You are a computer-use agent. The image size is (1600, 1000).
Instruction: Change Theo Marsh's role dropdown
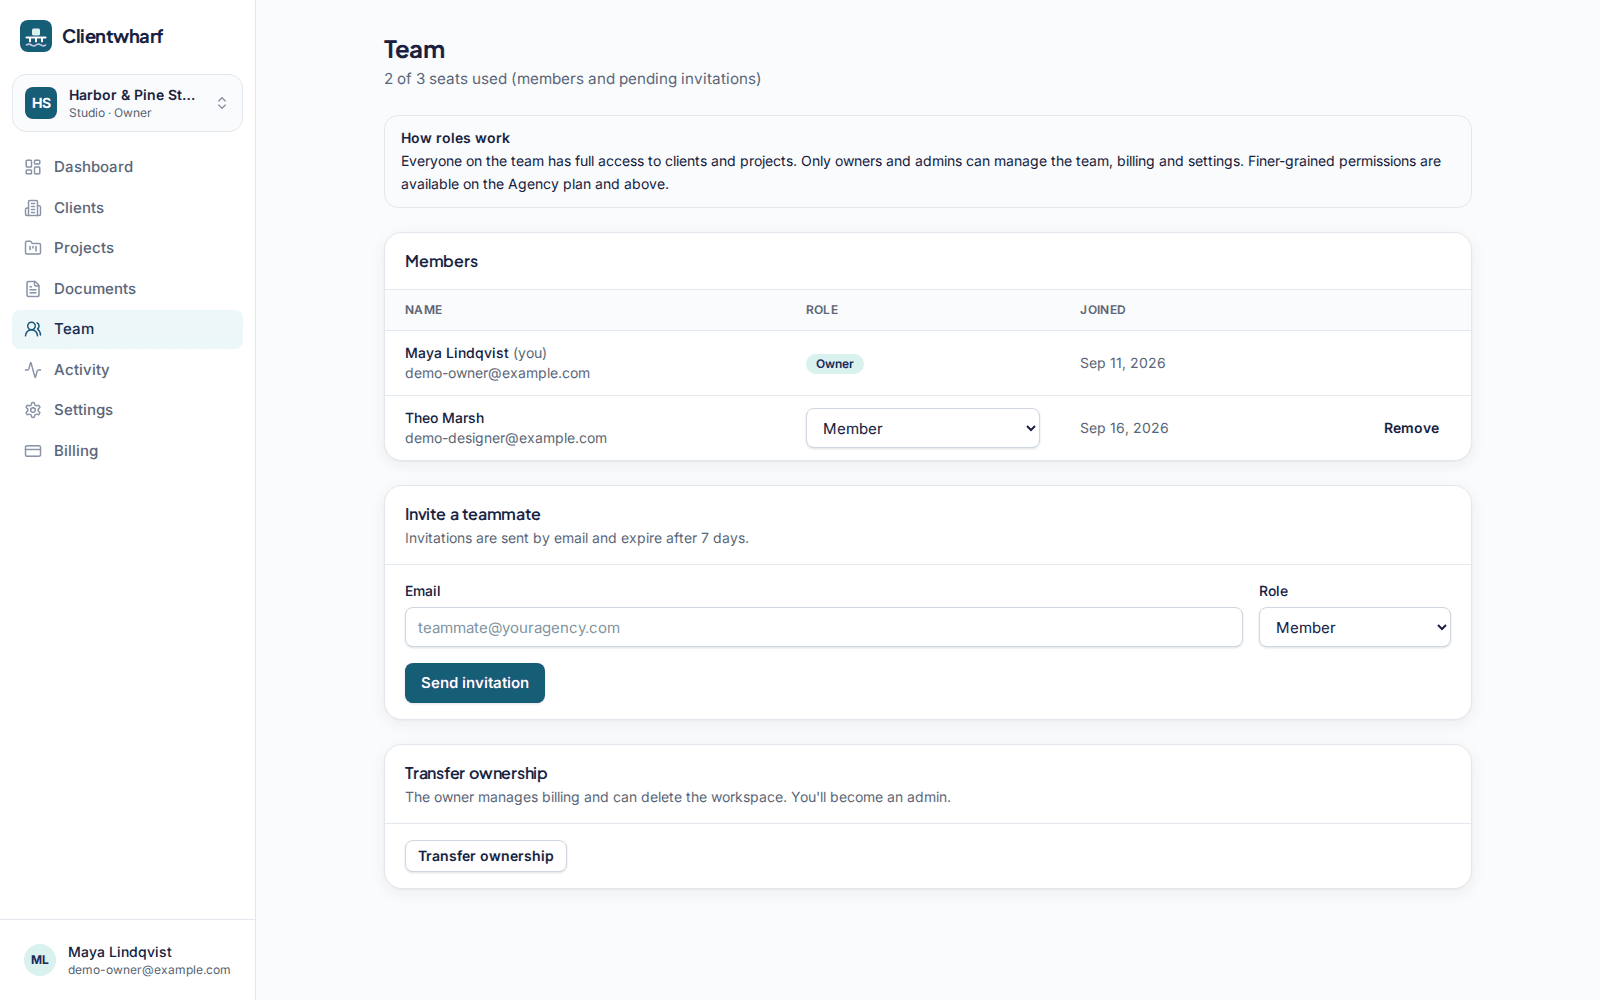click(923, 428)
